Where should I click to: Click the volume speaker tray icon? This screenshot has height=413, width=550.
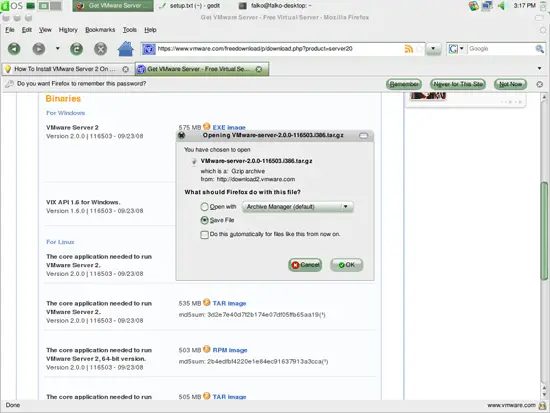click(x=502, y=6)
